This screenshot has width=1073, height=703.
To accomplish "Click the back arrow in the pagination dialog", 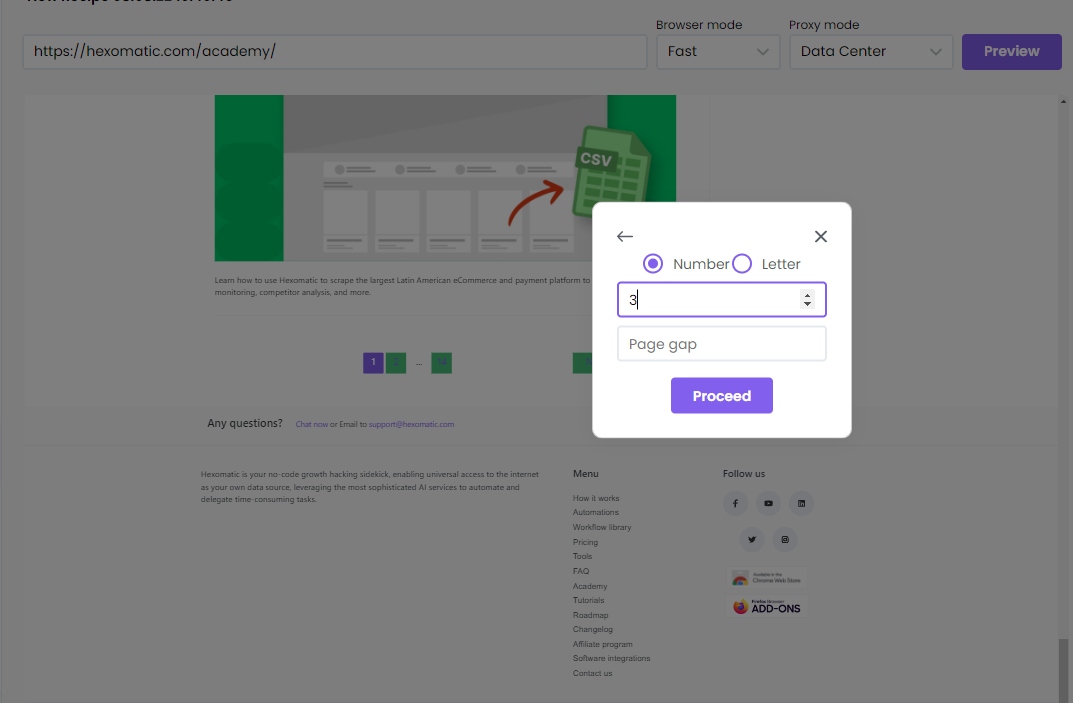I will pyautogui.click(x=624, y=236).
